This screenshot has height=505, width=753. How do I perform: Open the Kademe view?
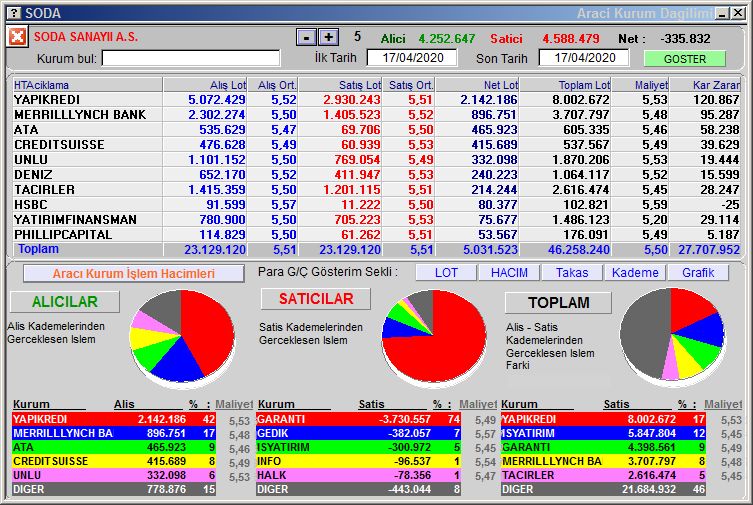click(x=635, y=273)
